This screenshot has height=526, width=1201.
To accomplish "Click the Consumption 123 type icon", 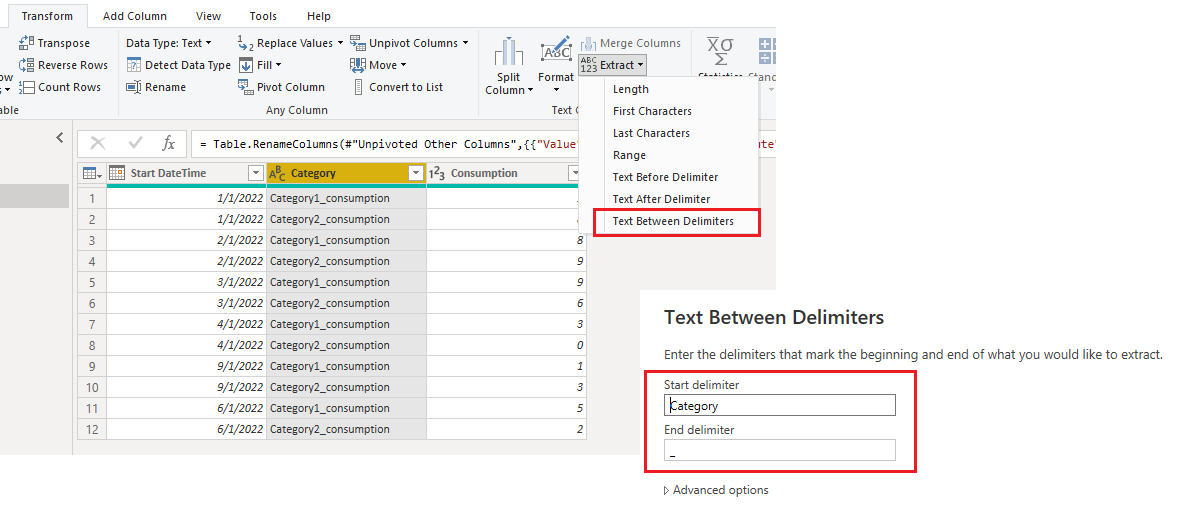I will tap(437, 173).
